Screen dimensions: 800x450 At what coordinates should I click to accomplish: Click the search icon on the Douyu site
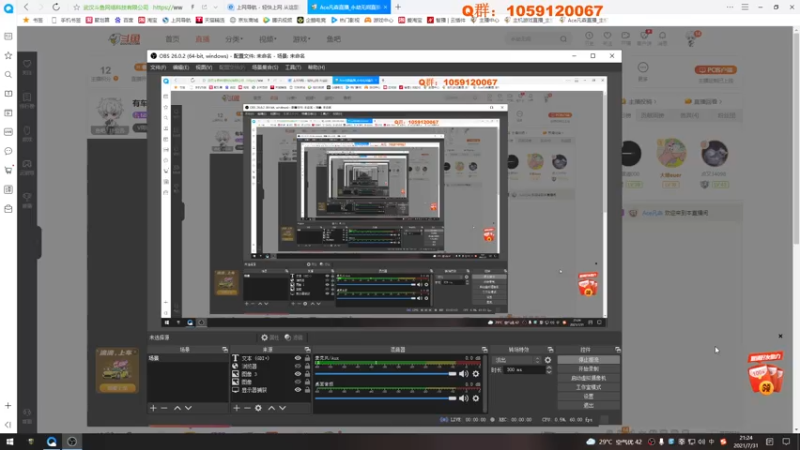click(563, 39)
